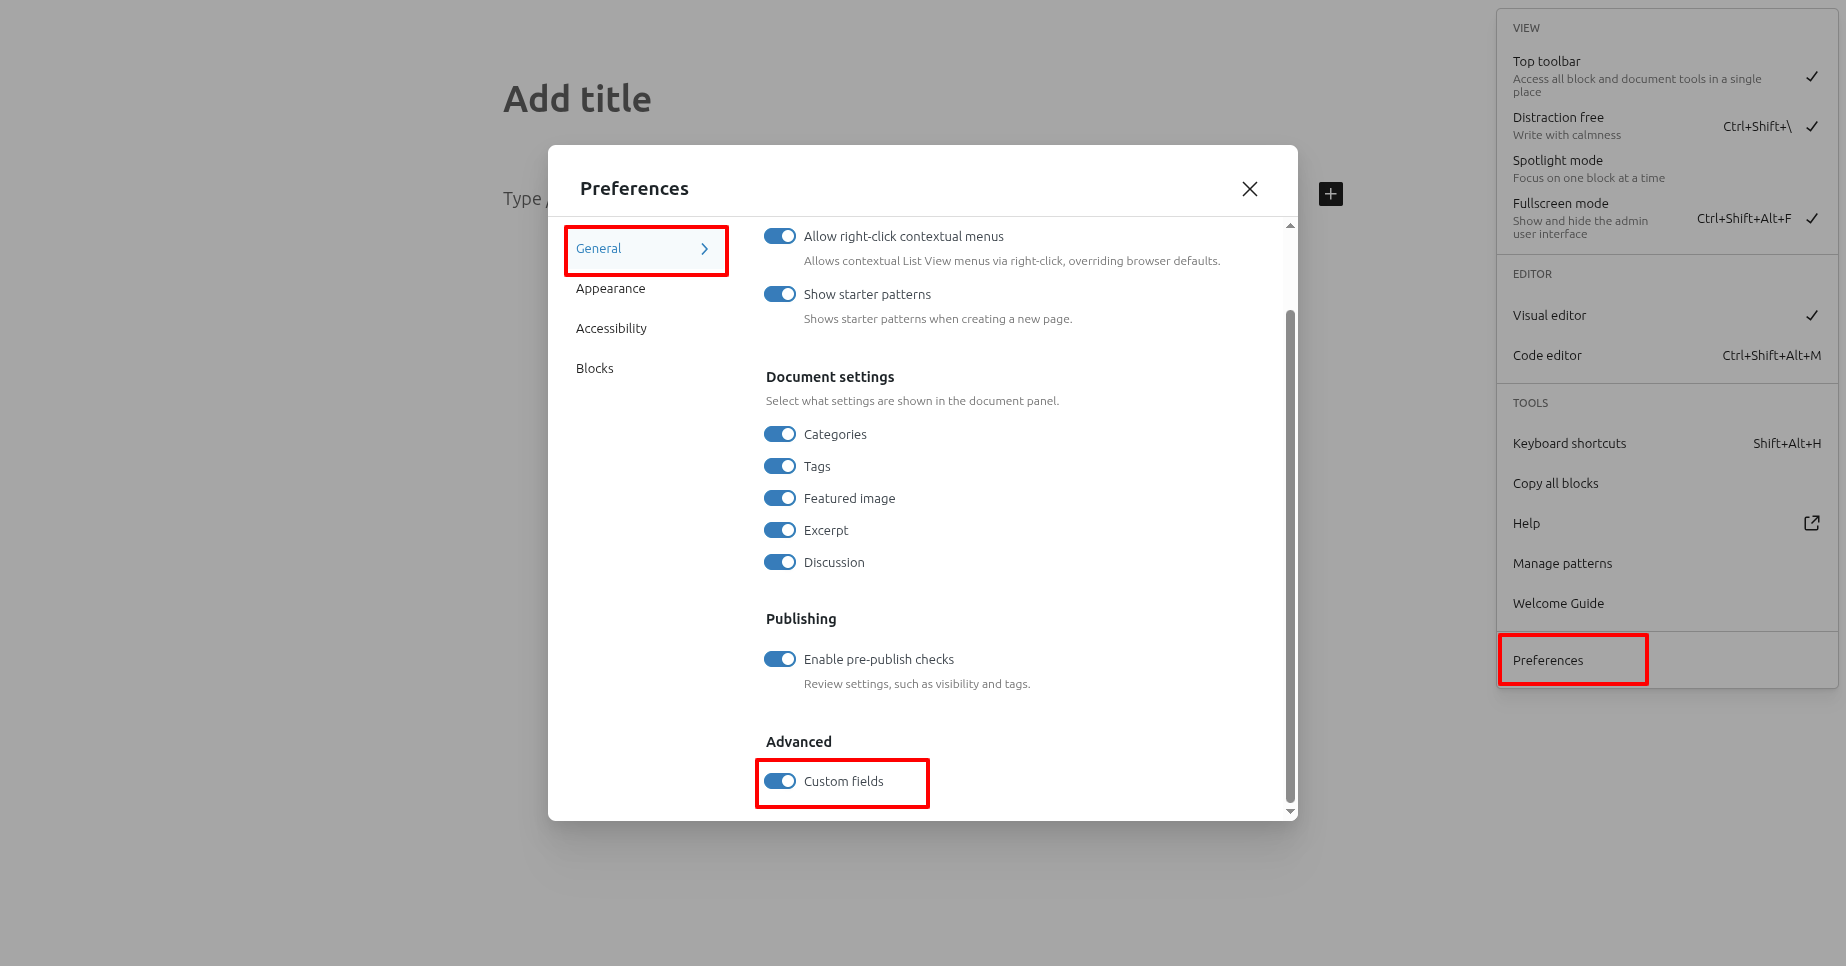Turn off the Custom fields toggle

[x=780, y=782]
